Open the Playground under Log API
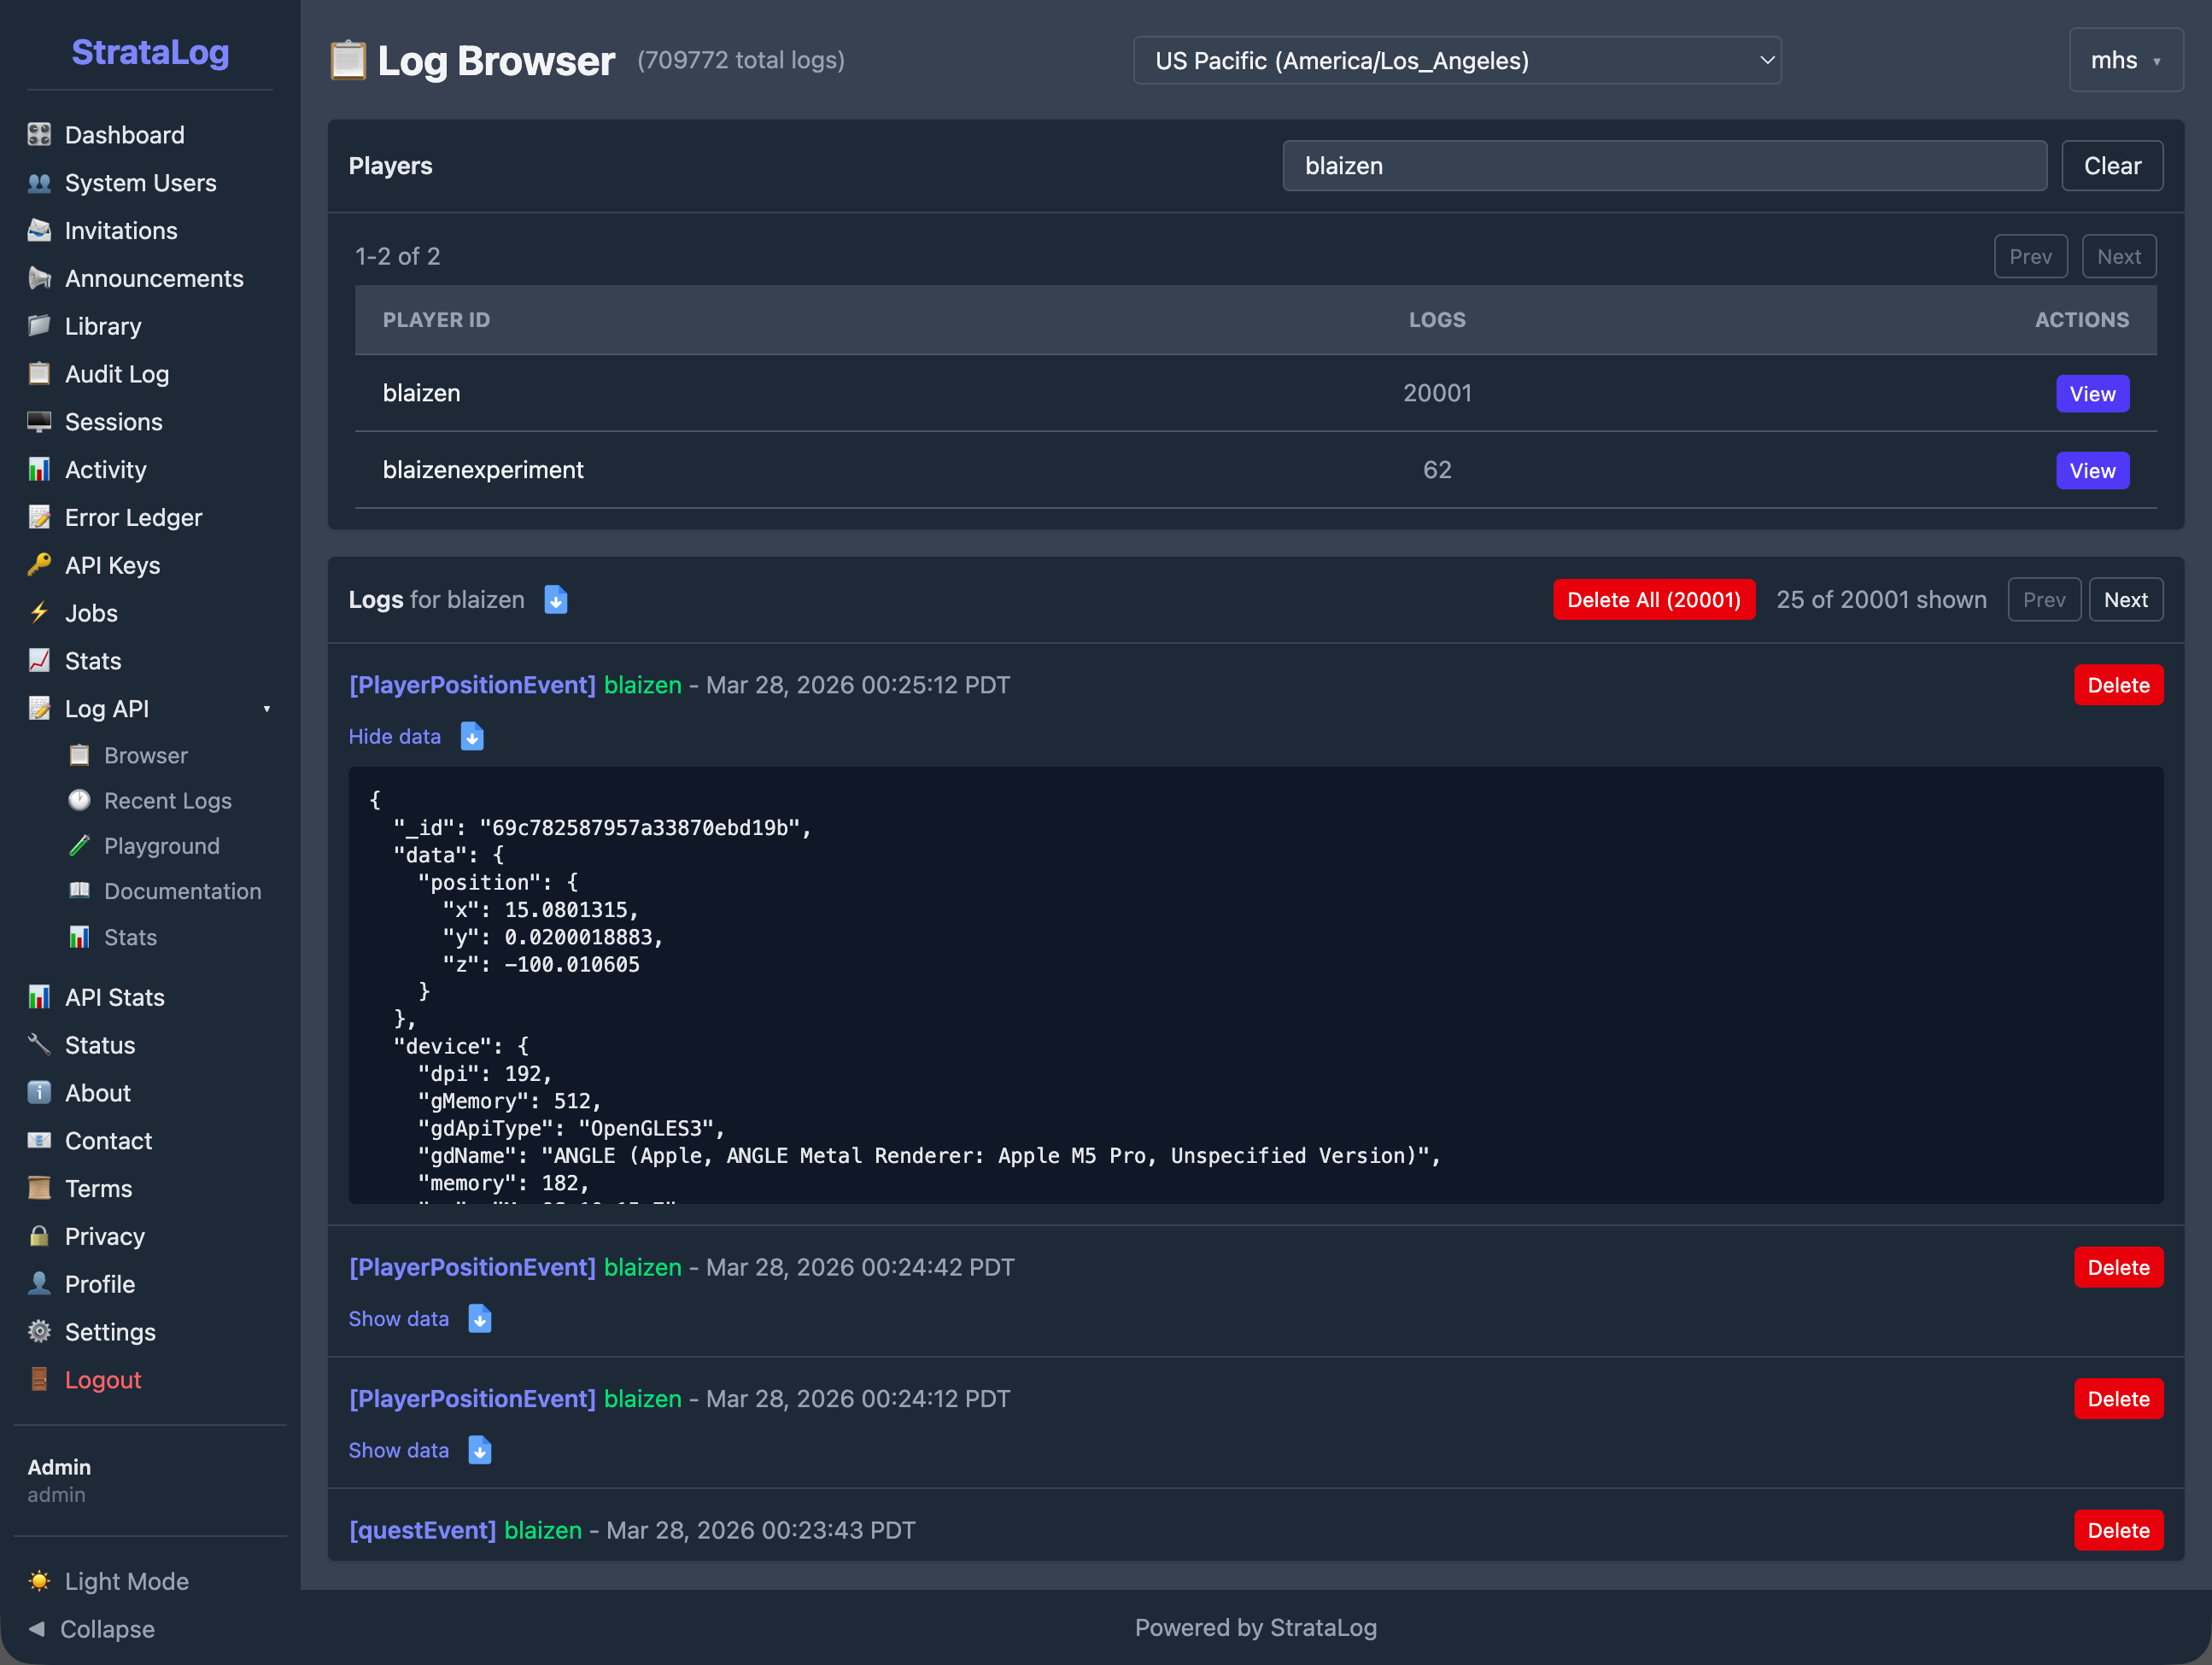 (162, 845)
